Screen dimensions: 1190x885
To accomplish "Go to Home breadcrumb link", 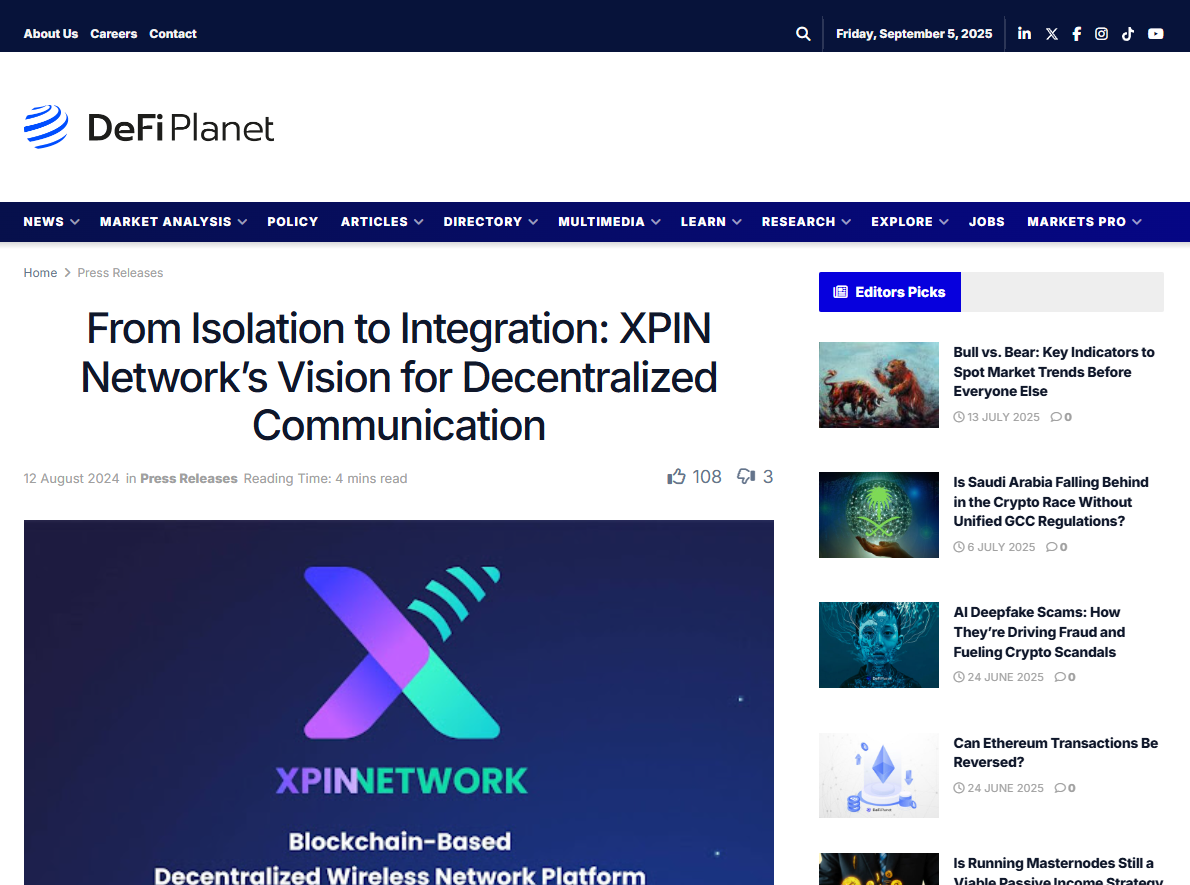I will pyautogui.click(x=40, y=273).
